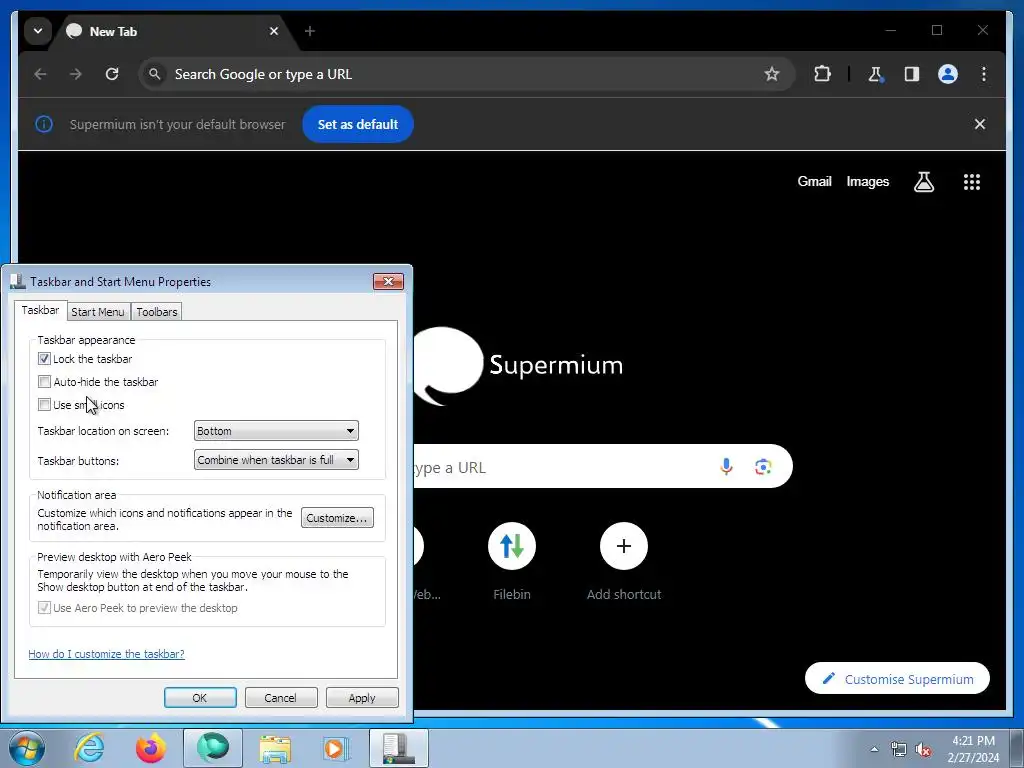Open the Filebin shortcut

pyautogui.click(x=512, y=562)
